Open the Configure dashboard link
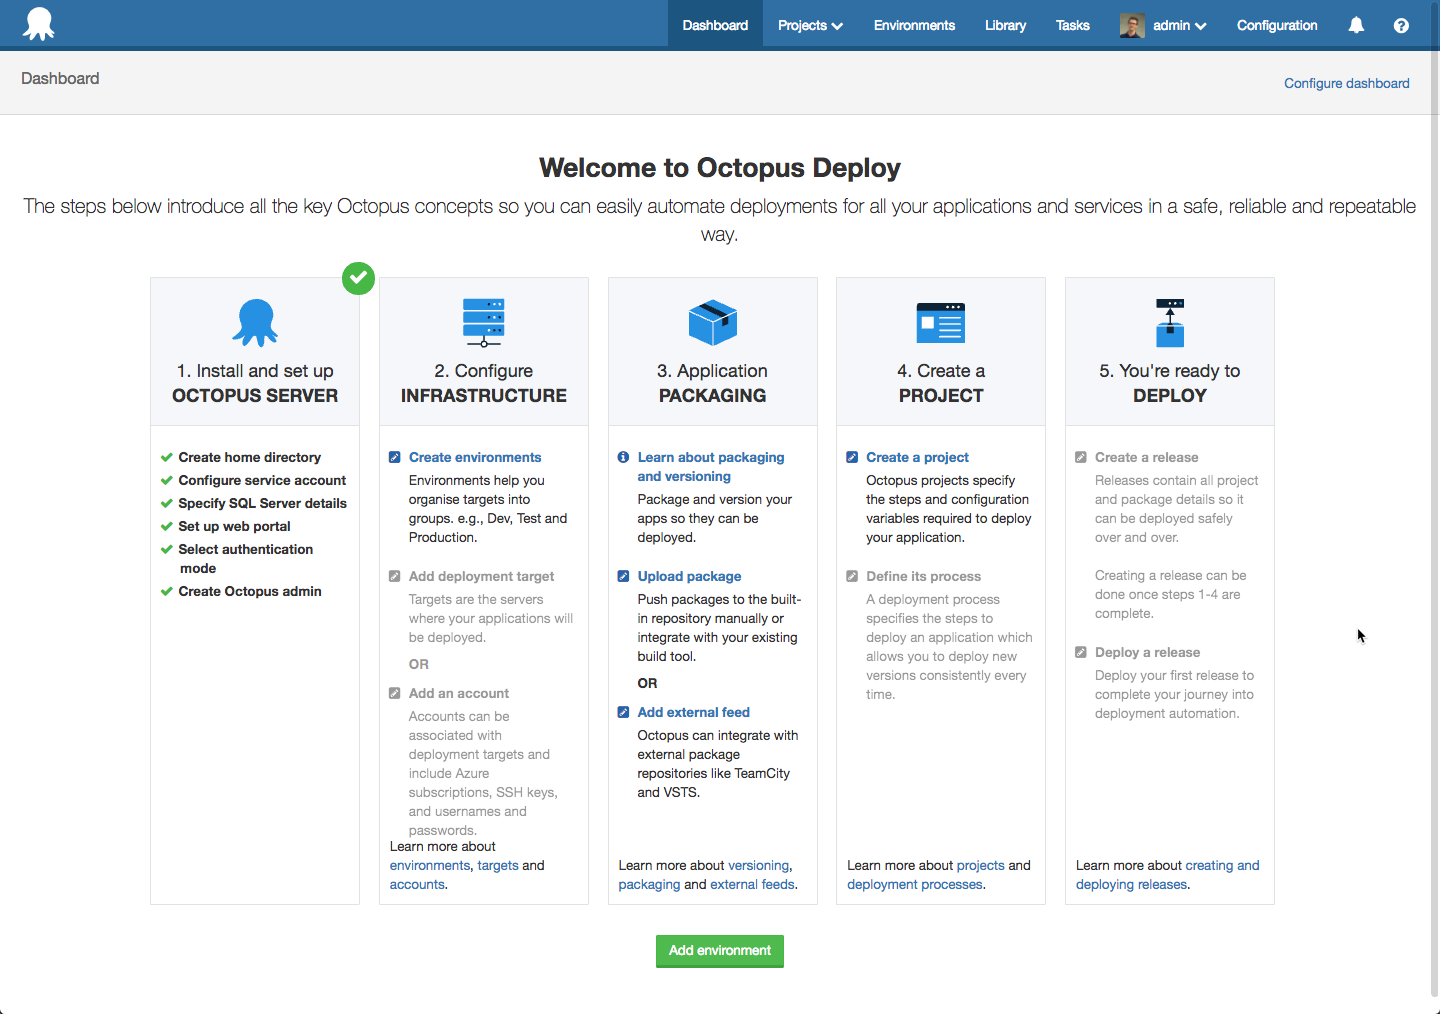 [x=1346, y=83]
